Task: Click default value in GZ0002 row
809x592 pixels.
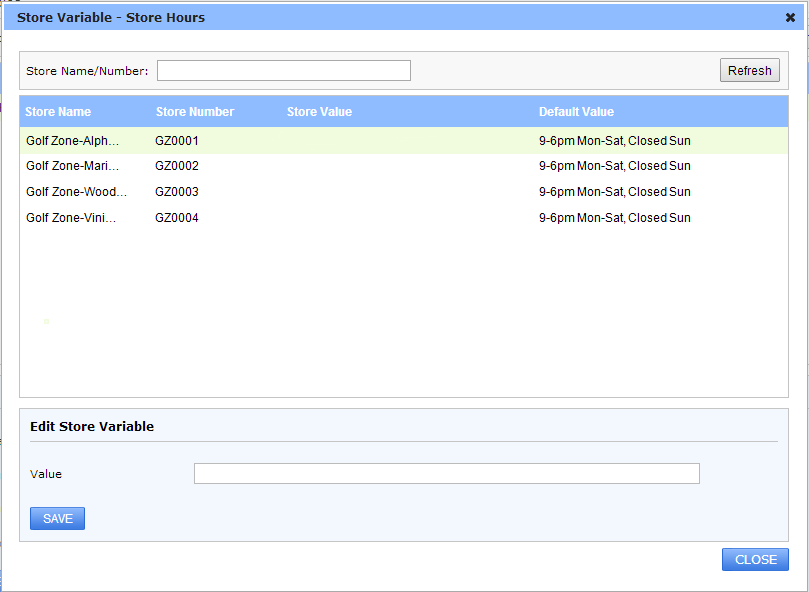Action: click(x=614, y=166)
